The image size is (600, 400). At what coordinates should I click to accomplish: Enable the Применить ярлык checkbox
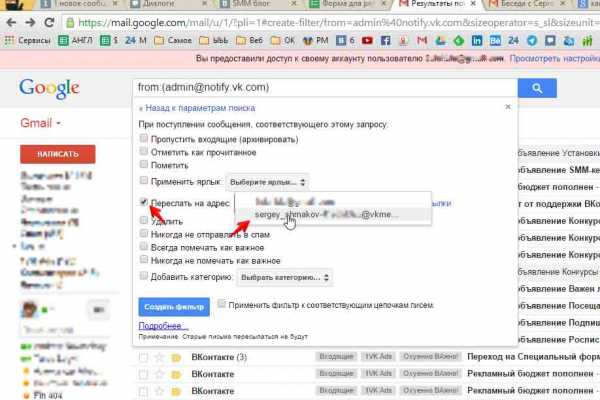pyautogui.click(x=143, y=180)
